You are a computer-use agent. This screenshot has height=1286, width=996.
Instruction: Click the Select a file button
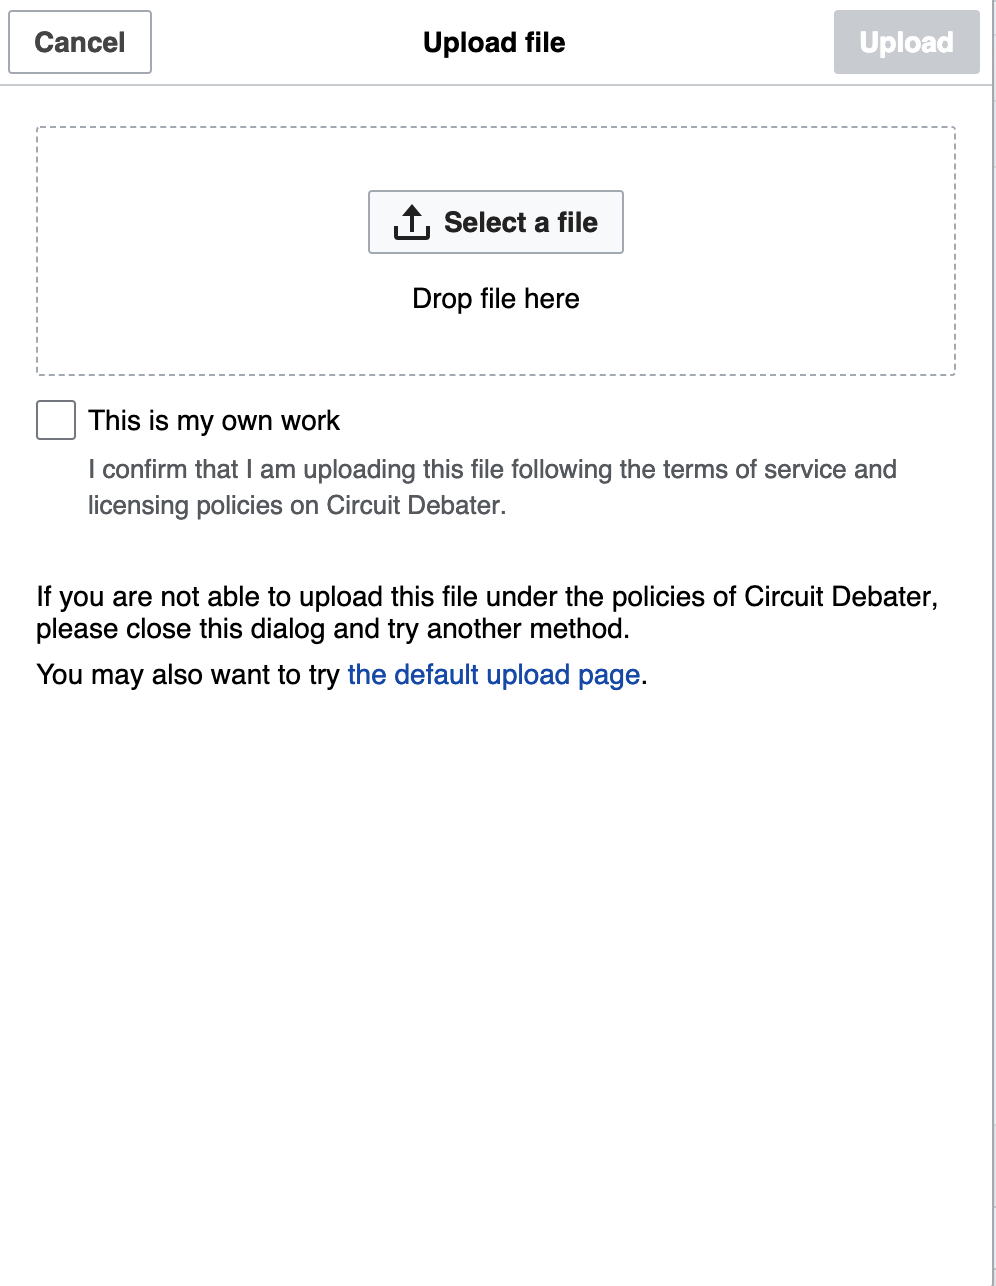pyautogui.click(x=496, y=222)
